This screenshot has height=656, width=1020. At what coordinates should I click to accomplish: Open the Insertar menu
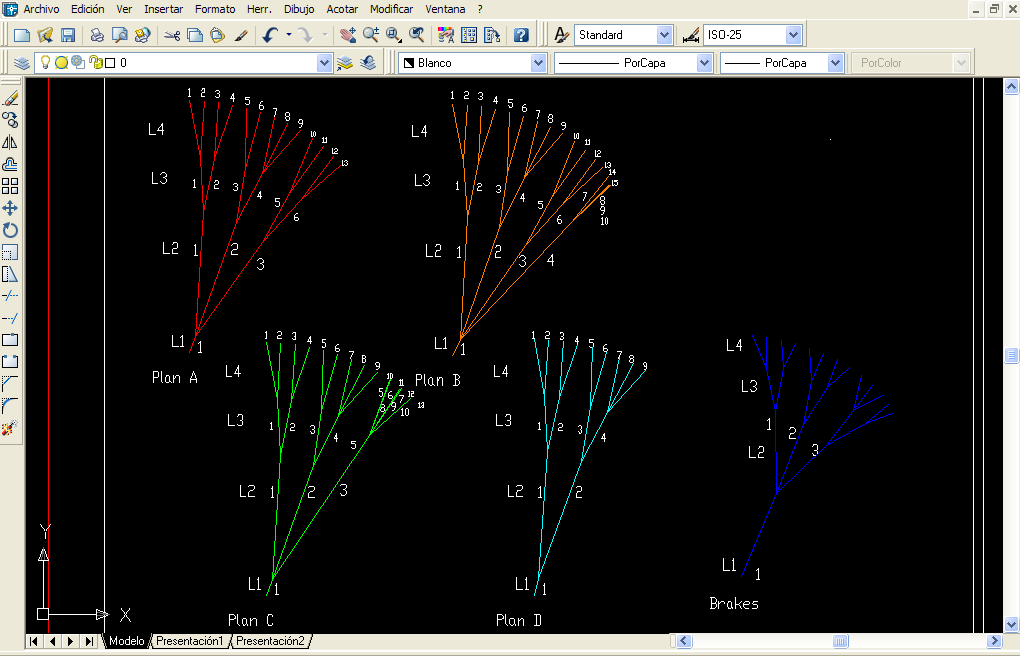(x=163, y=9)
